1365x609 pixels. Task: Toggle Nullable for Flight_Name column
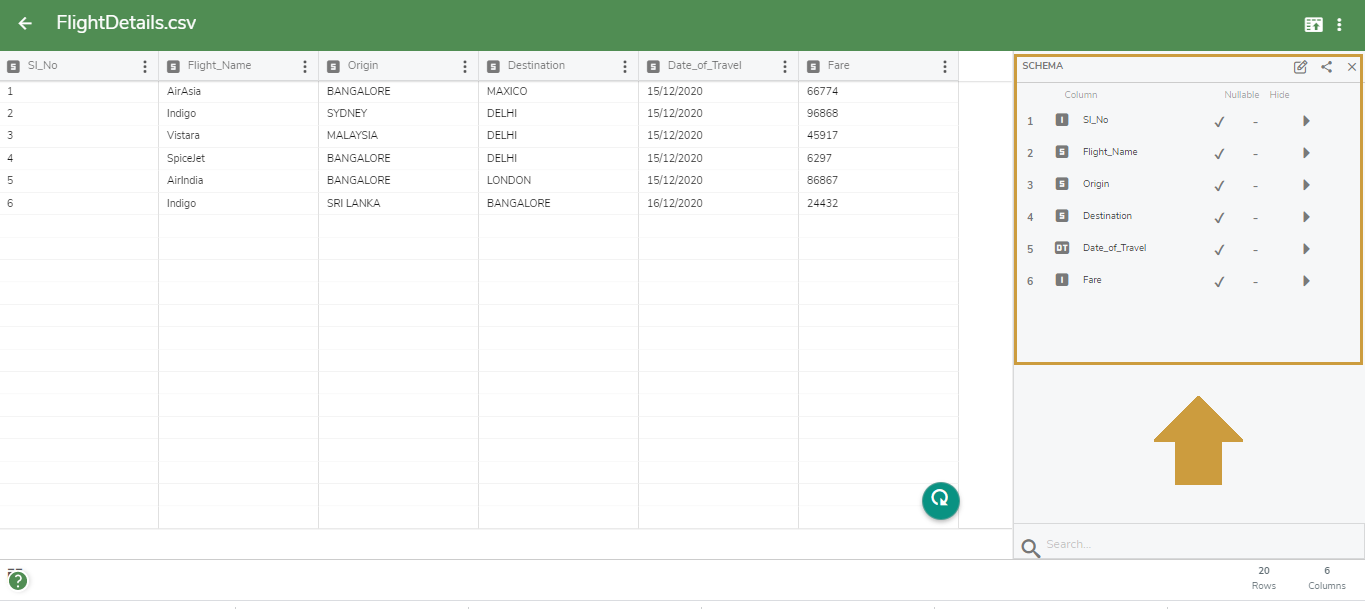click(x=1218, y=153)
